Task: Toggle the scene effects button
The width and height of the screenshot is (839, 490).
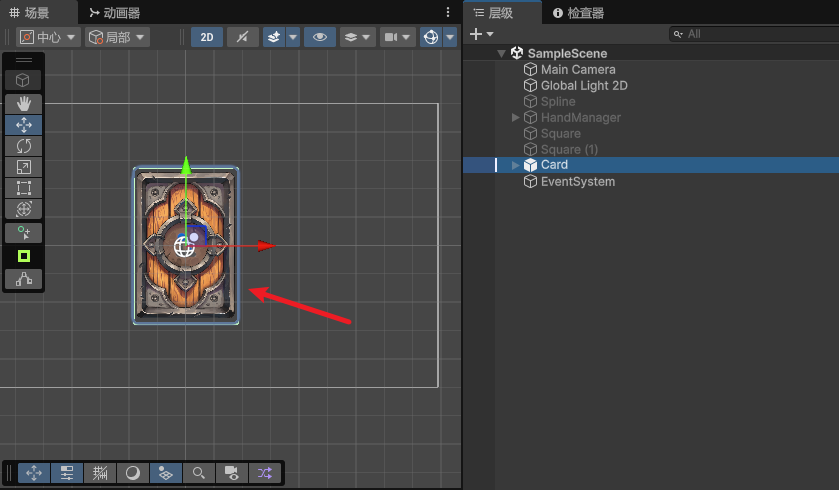Action: point(274,37)
